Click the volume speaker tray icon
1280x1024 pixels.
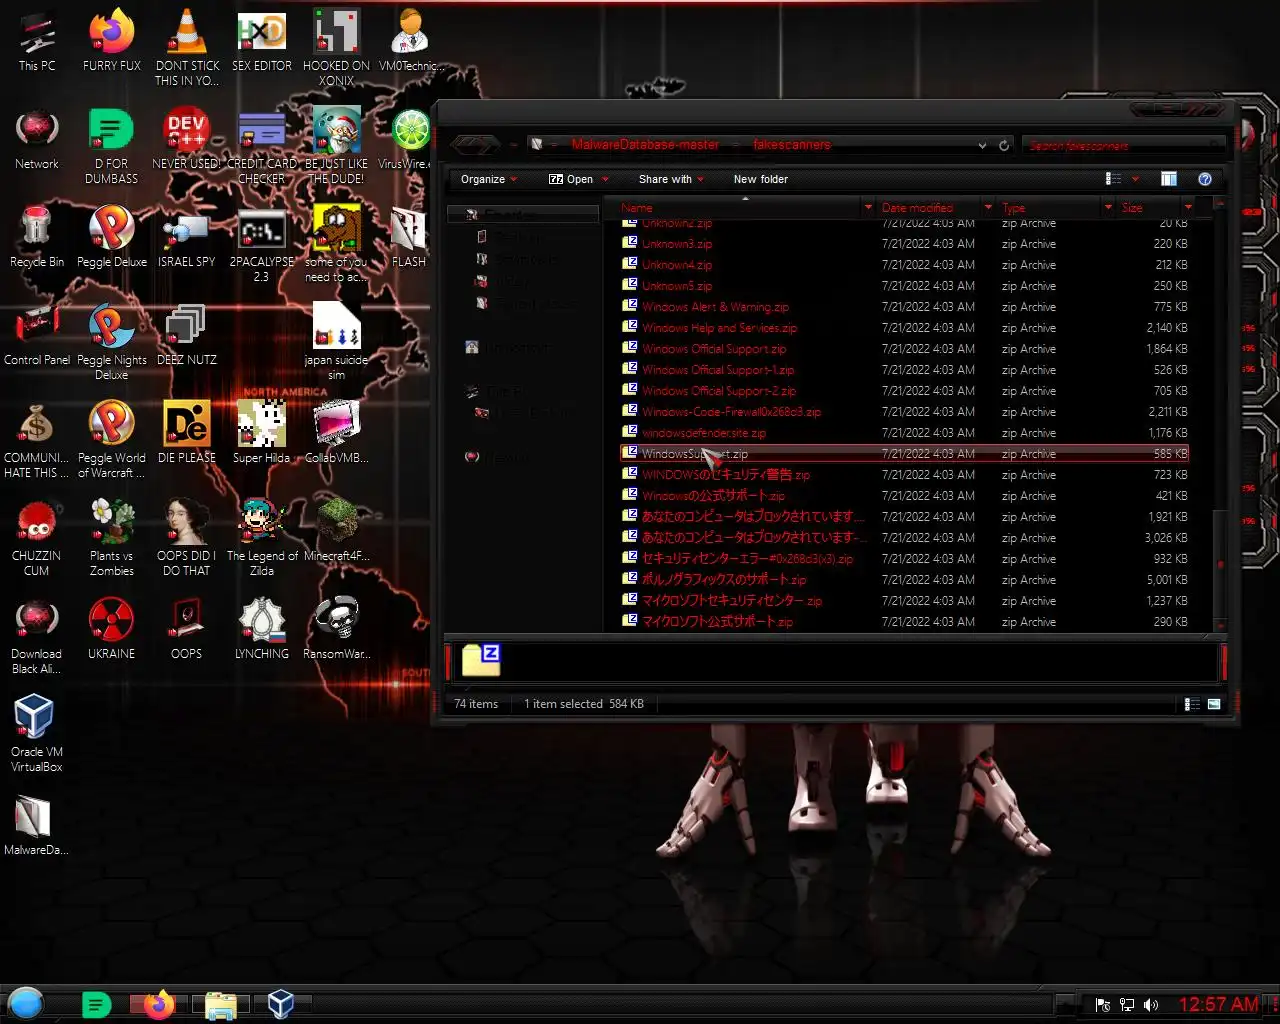(x=1151, y=1005)
